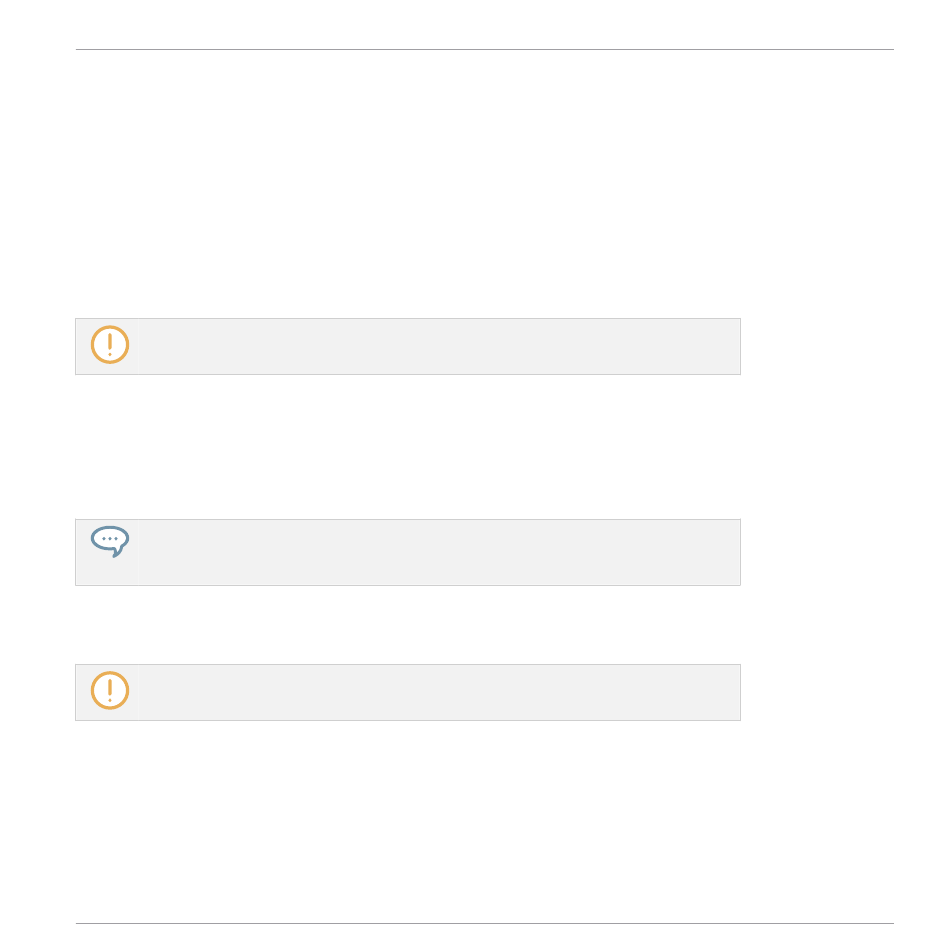The image size is (950, 951).
Task: Select the last gray warning callout box
Action: [408, 693]
